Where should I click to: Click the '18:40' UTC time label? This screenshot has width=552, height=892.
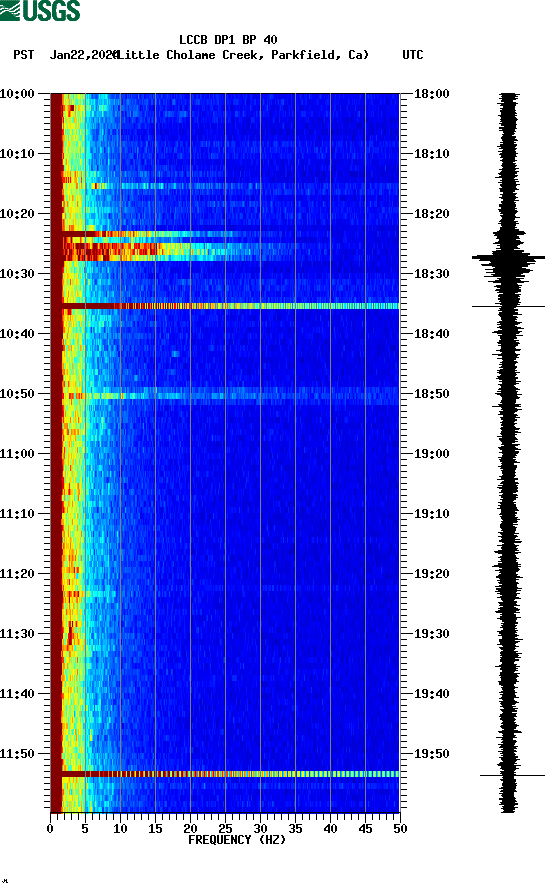pyautogui.click(x=431, y=333)
